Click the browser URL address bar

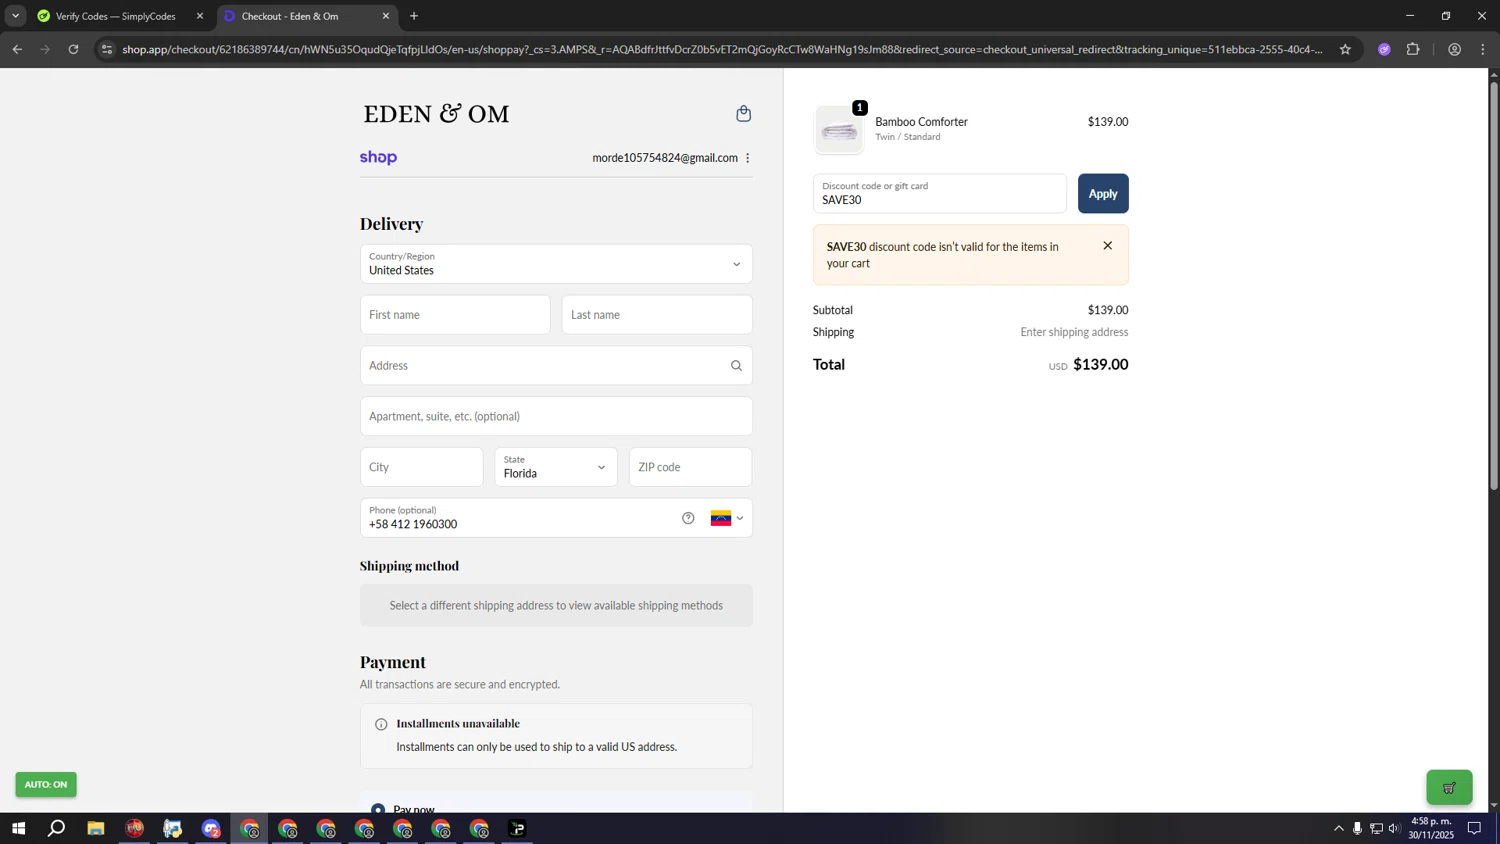pyautogui.click(x=720, y=49)
